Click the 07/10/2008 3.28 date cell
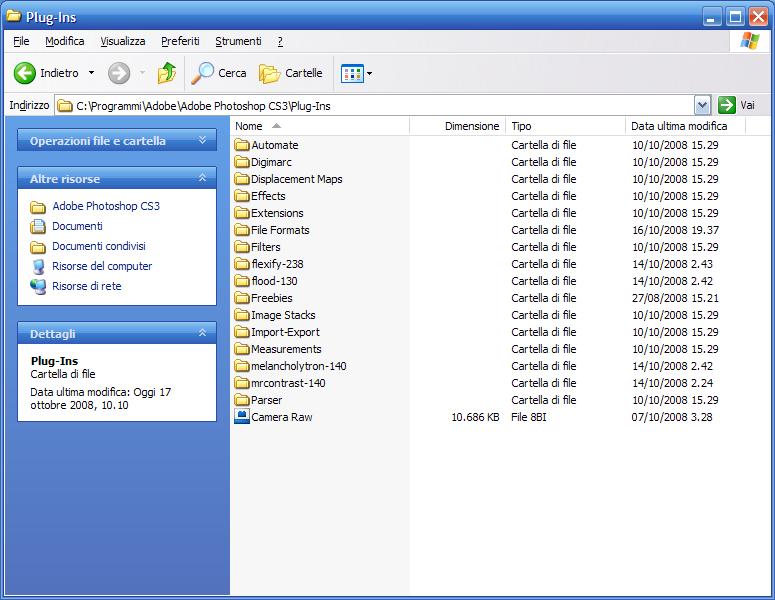The image size is (775, 600). [672, 417]
